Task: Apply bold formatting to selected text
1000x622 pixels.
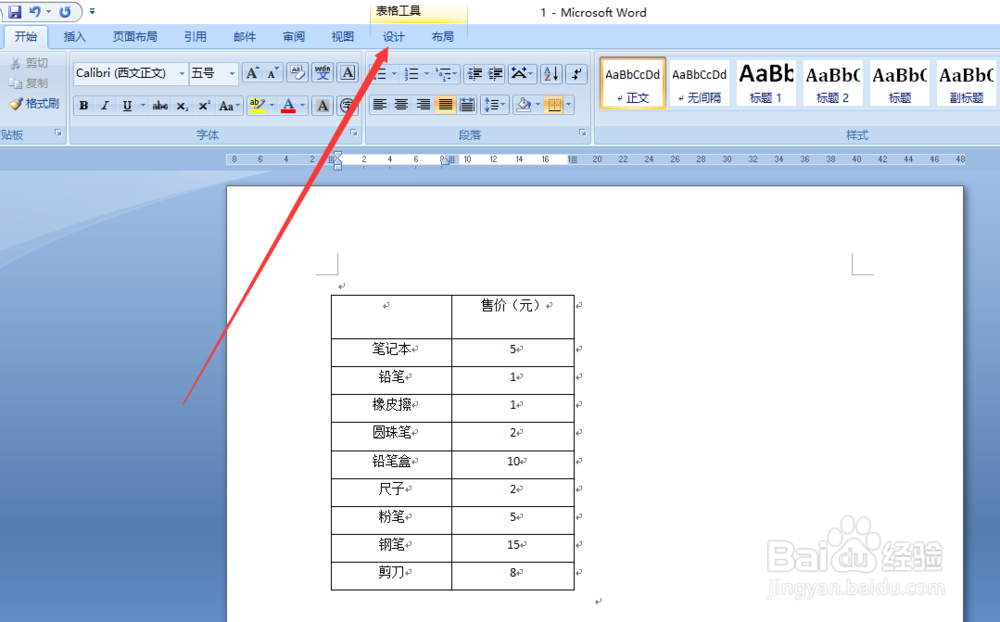Action: (x=84, y=104)
